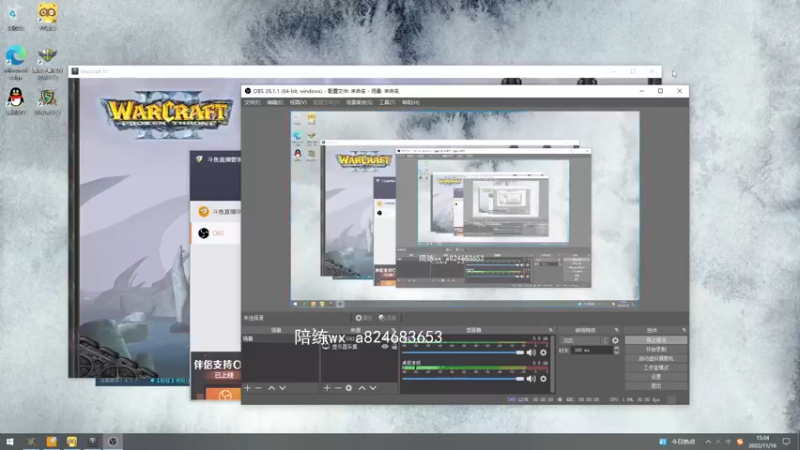
Task: Open QQ penguin desktop shortcut
Action: tap(16, 101)
